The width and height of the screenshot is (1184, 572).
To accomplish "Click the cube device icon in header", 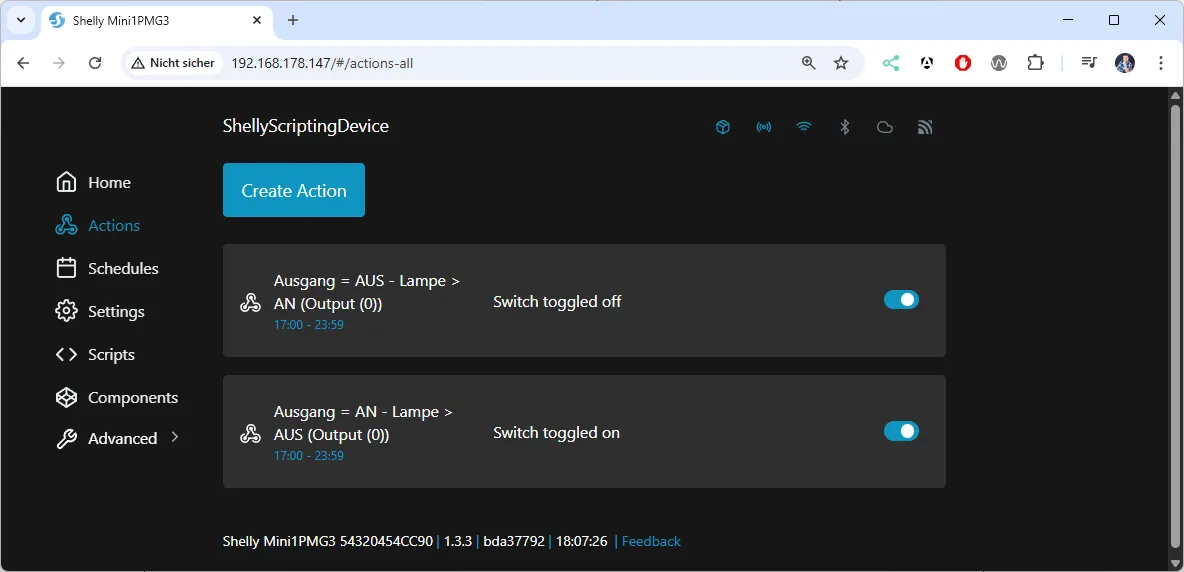I will click(723, 127).
